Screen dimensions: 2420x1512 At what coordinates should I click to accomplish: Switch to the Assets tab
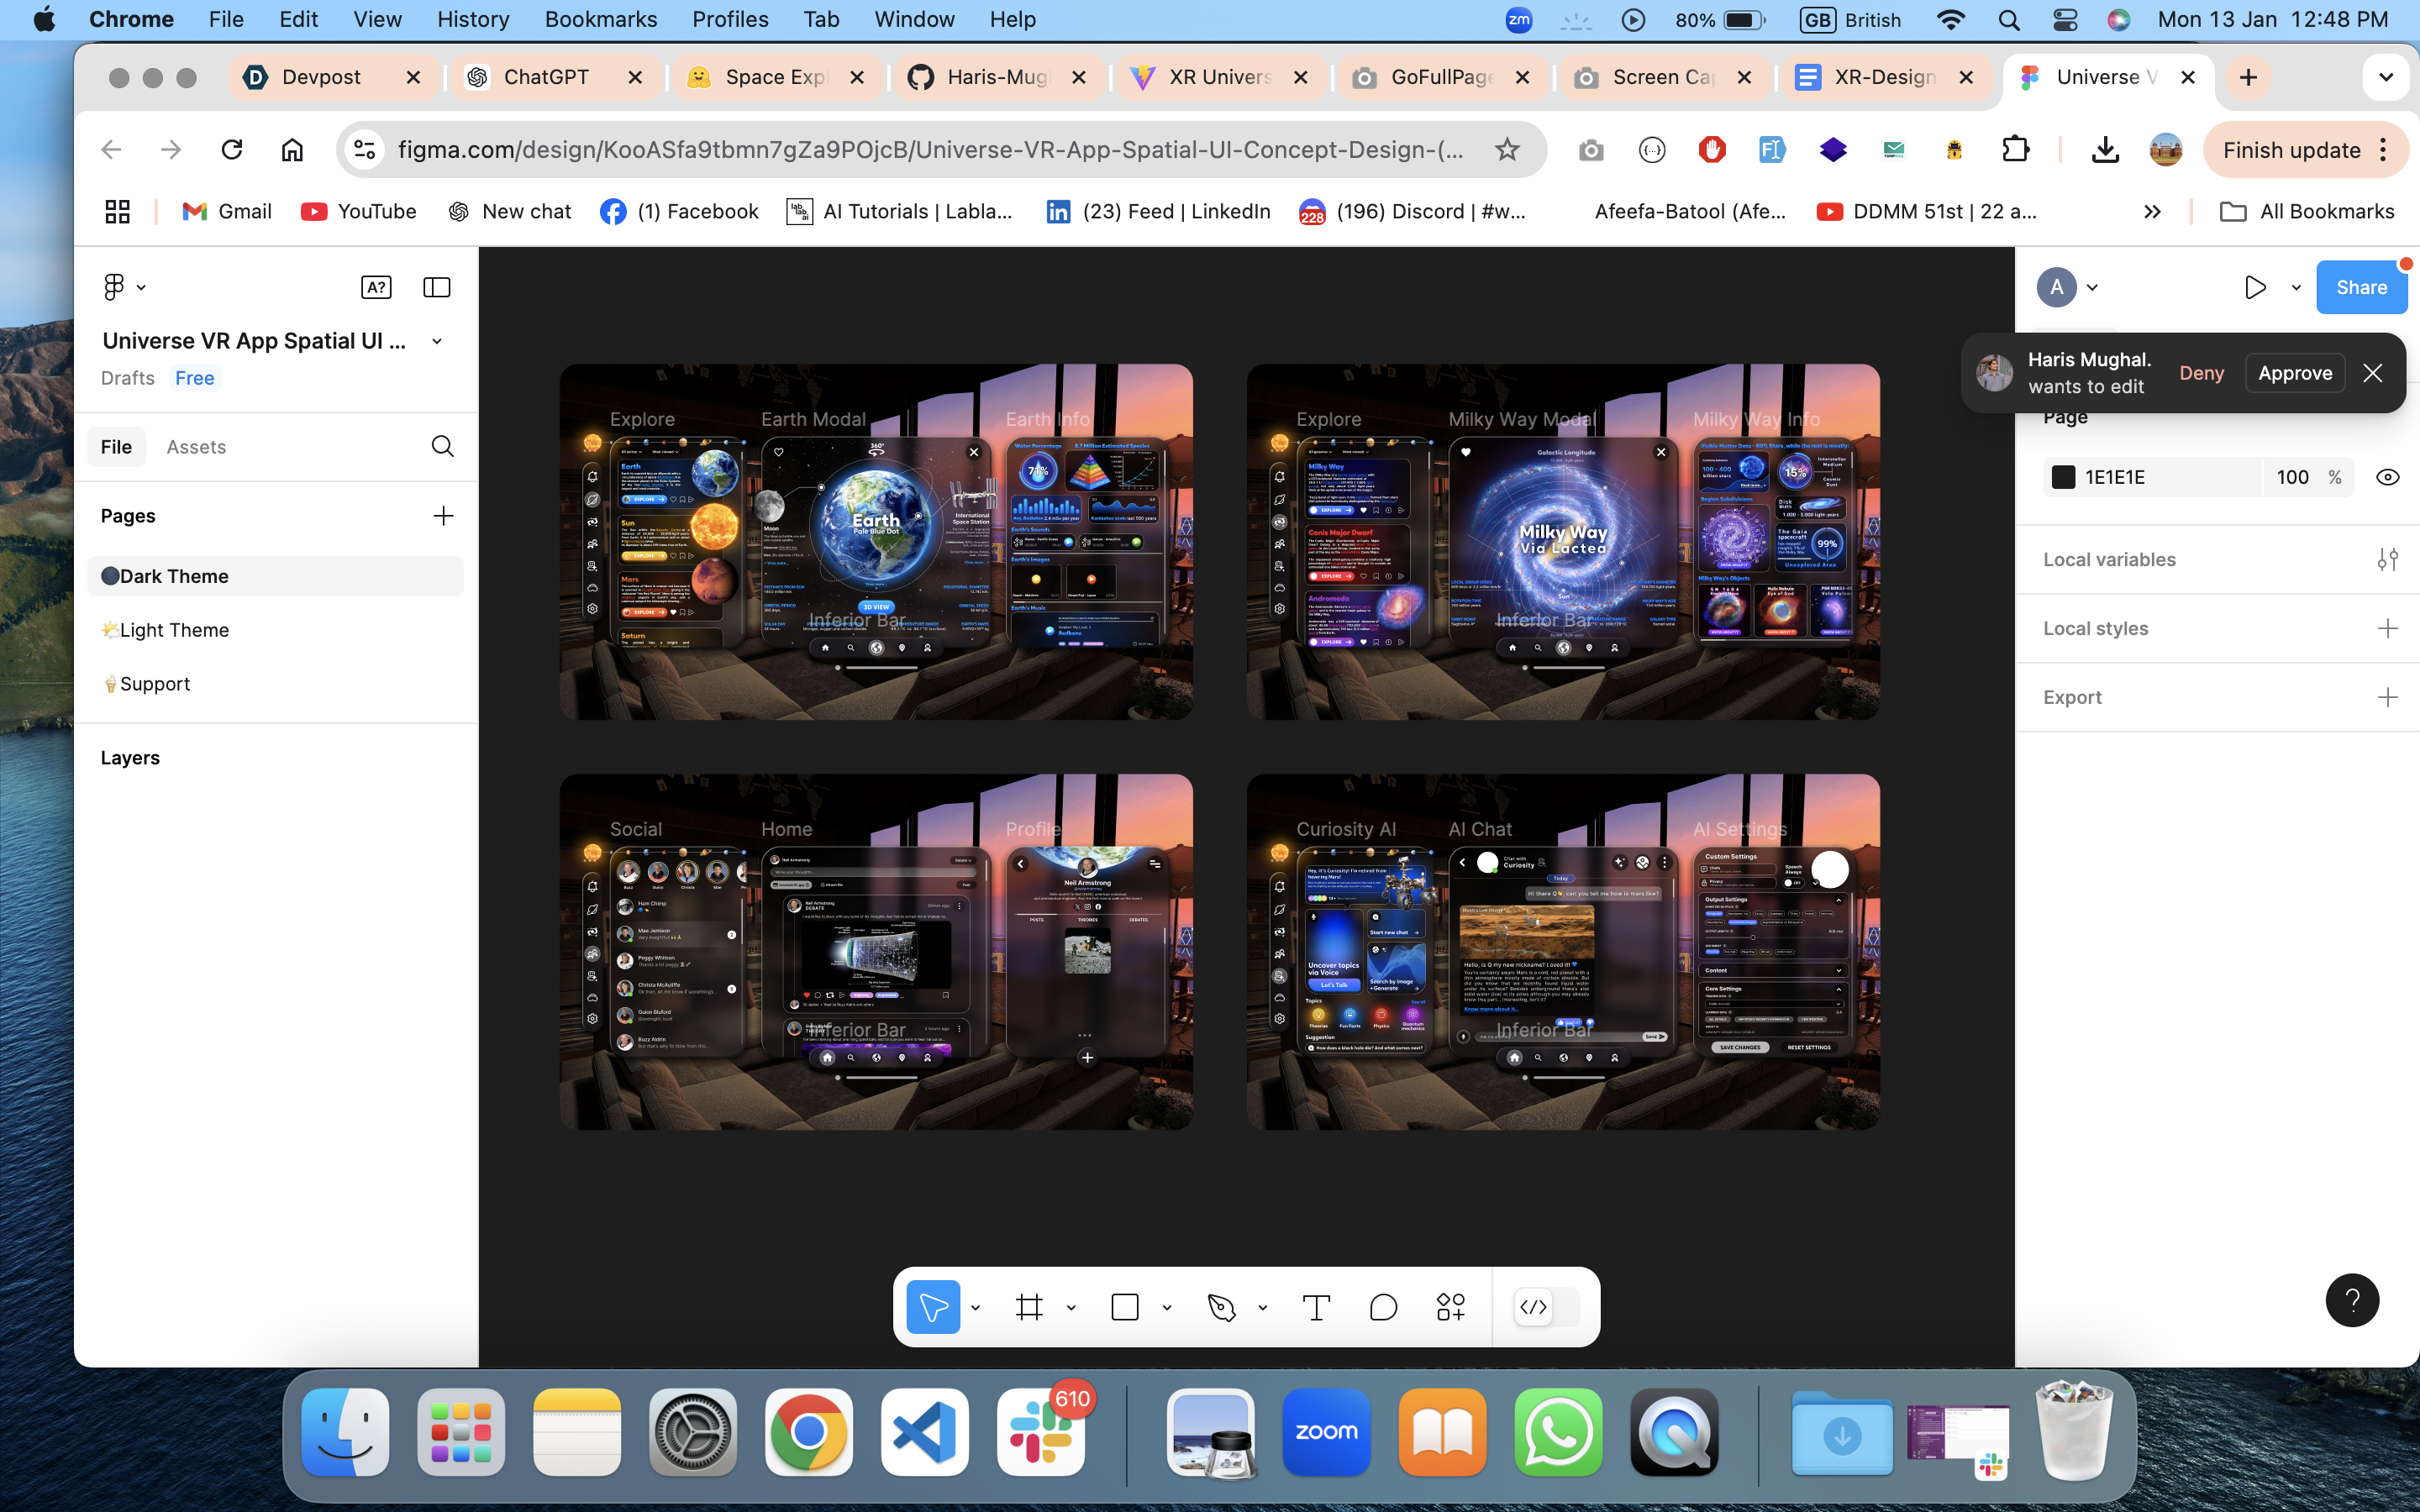(196, 447)
